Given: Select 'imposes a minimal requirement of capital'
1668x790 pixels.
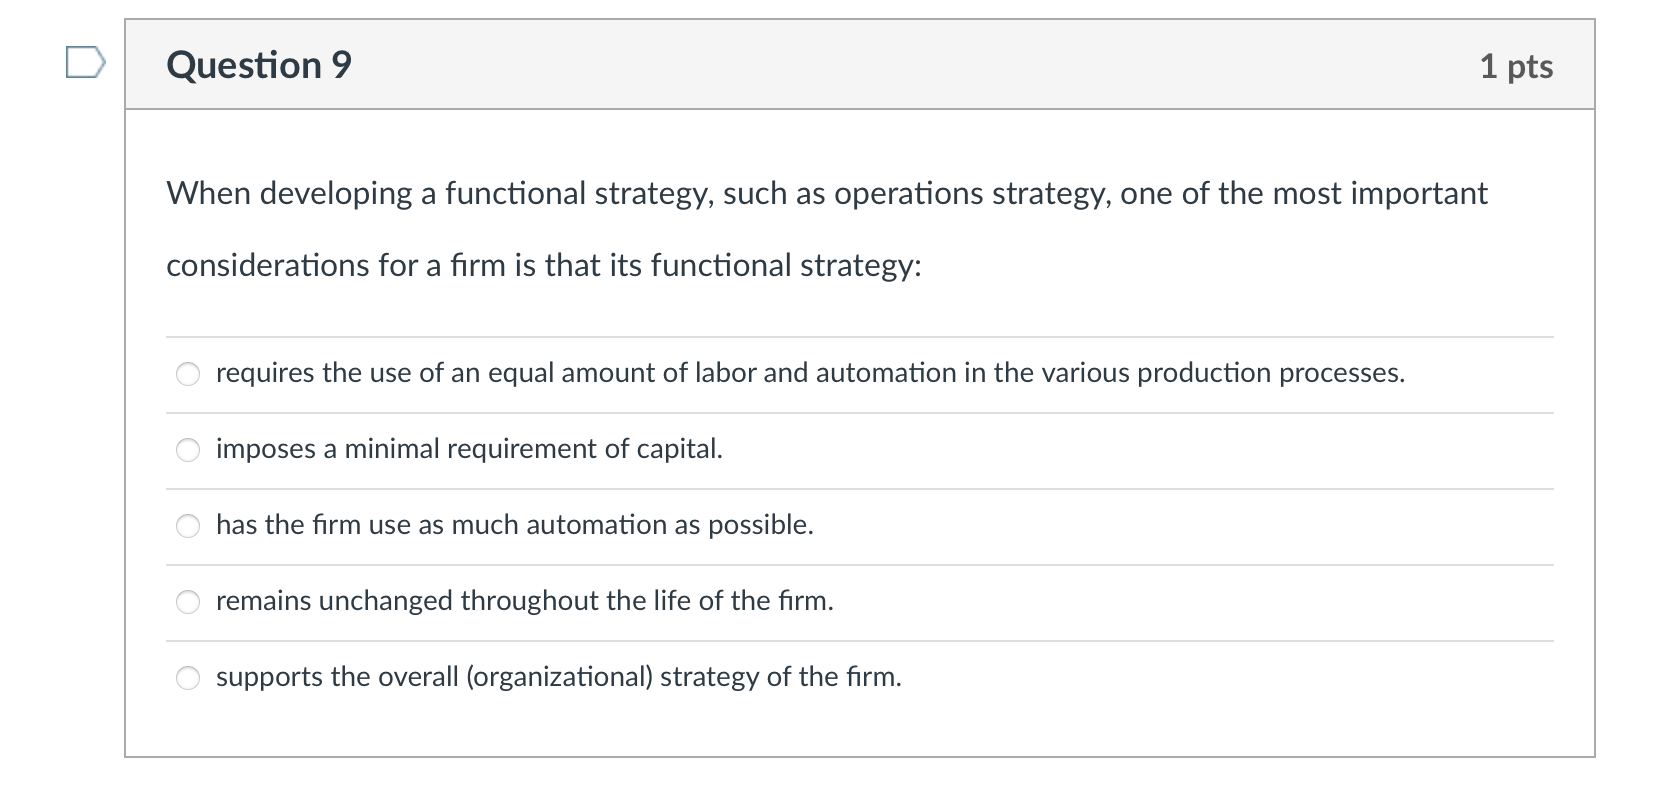Looking at the screenshot, I should 188,450.
